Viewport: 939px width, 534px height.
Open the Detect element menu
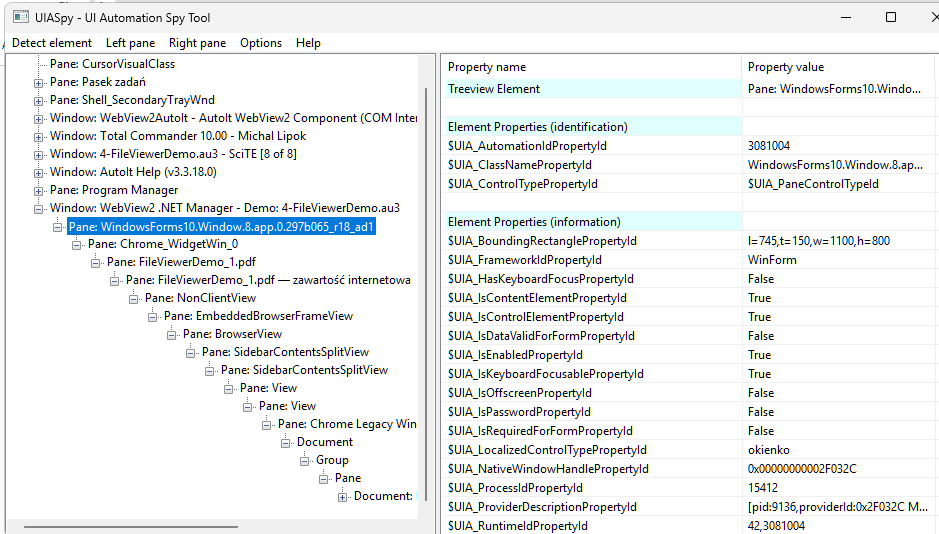[52, 43]
